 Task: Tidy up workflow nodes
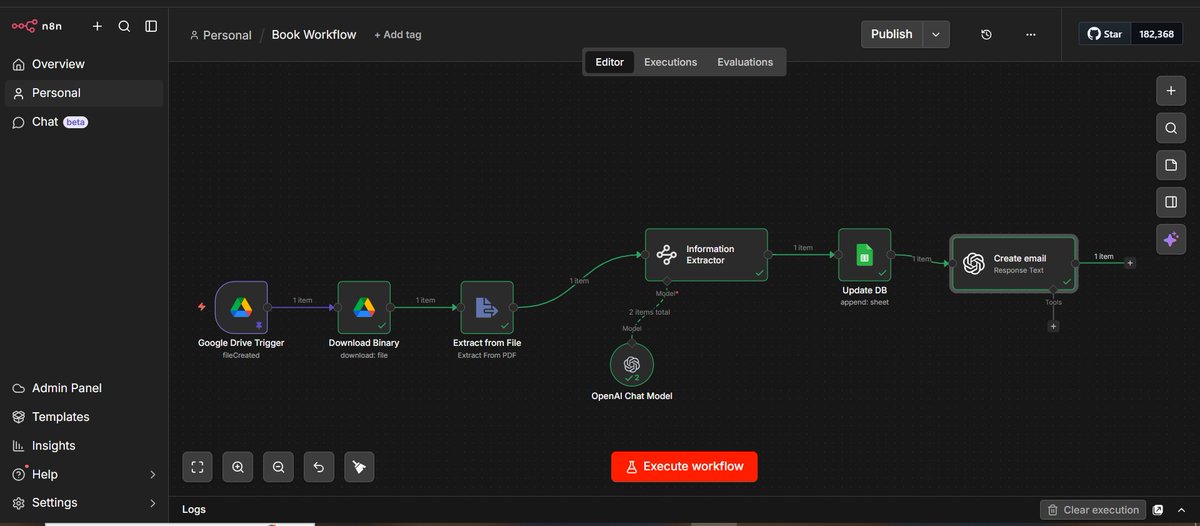359,466
